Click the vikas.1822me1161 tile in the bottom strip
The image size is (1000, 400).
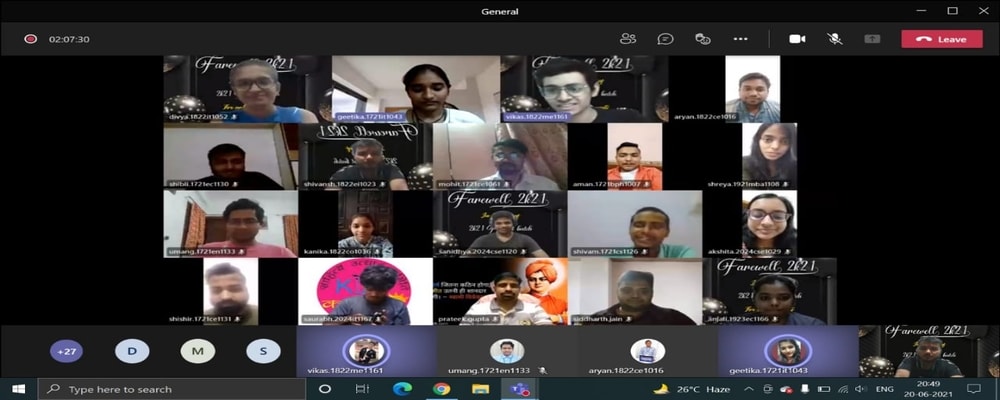366,351
